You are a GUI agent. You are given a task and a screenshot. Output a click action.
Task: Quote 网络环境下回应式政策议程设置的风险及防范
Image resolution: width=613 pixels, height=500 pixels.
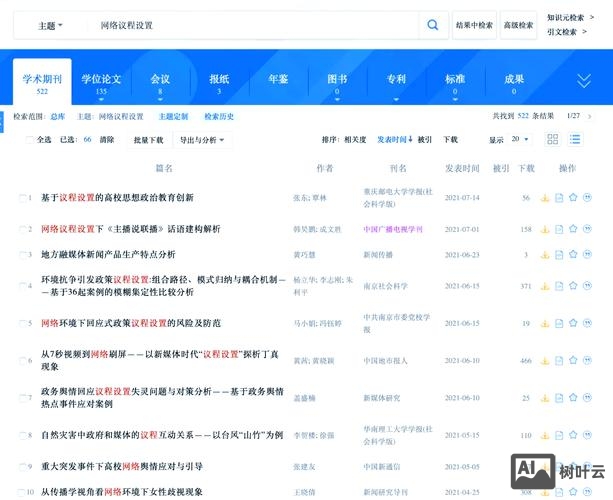pyautogui.click(x=587, y=323)
